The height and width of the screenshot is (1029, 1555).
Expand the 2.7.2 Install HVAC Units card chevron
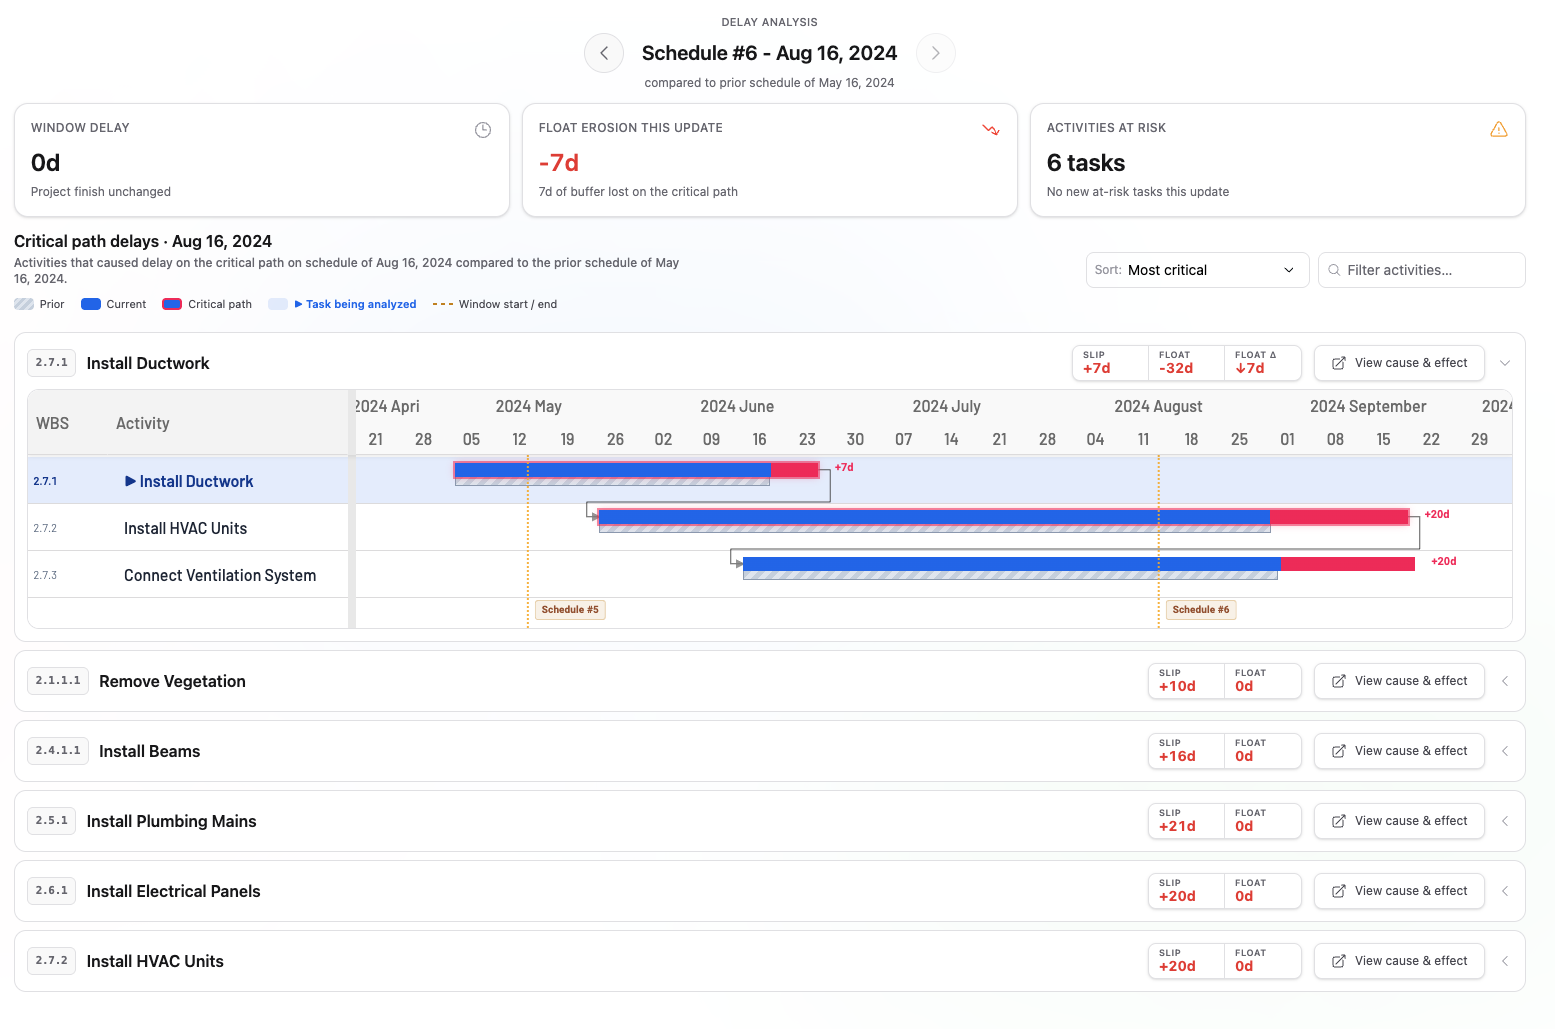point(1505,961)
